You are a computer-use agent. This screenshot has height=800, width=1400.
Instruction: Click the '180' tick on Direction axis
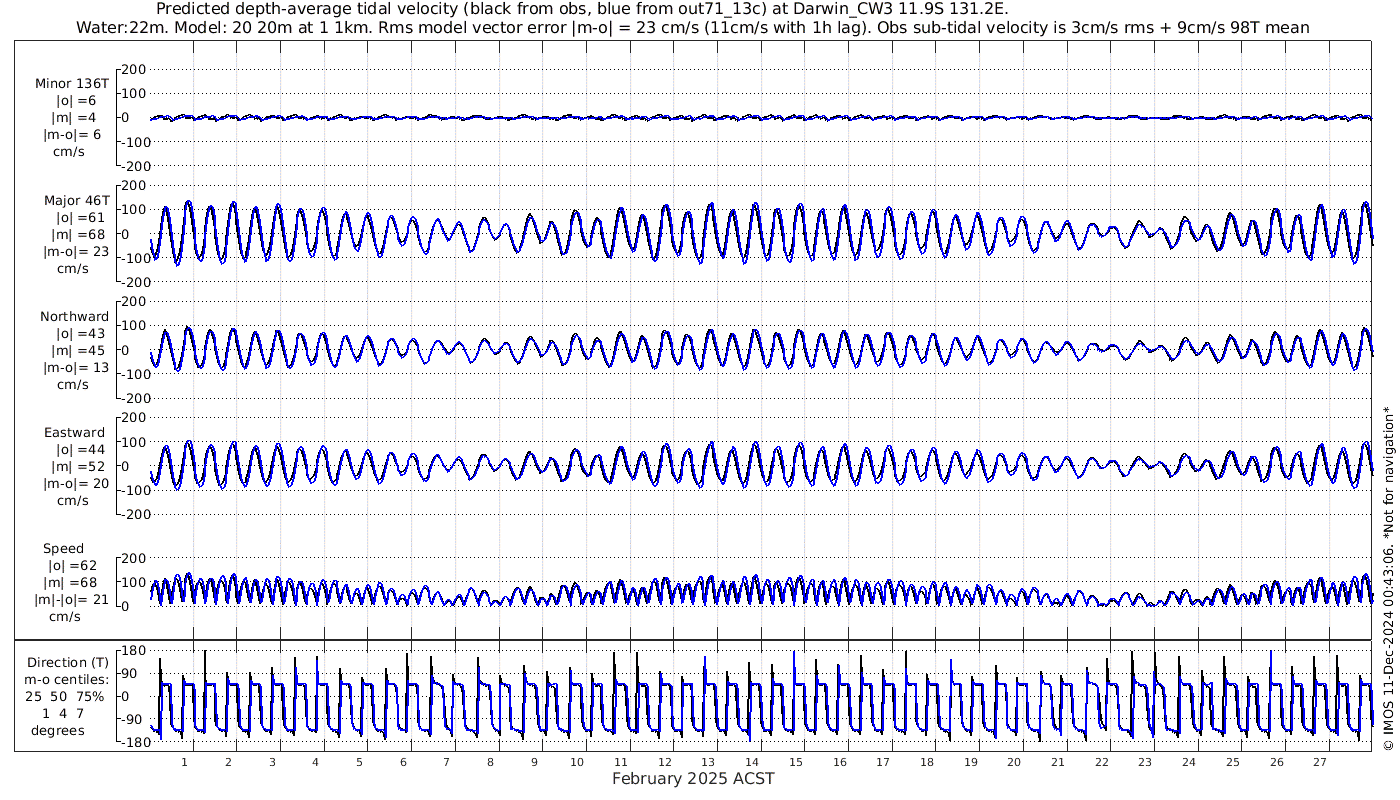pyautogui.click(x=135, y=651)
